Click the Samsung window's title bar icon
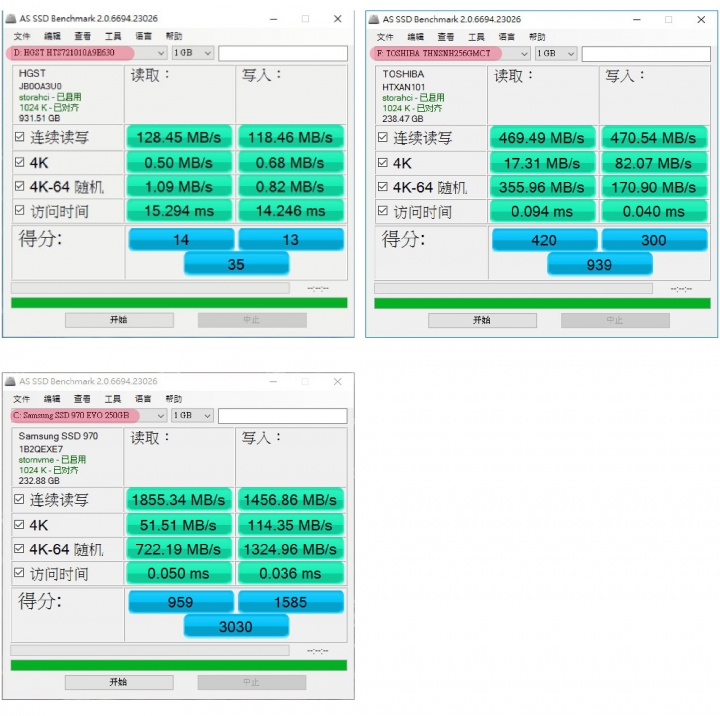This screenshot has height=716, width=720. click(x=11, y=381)
